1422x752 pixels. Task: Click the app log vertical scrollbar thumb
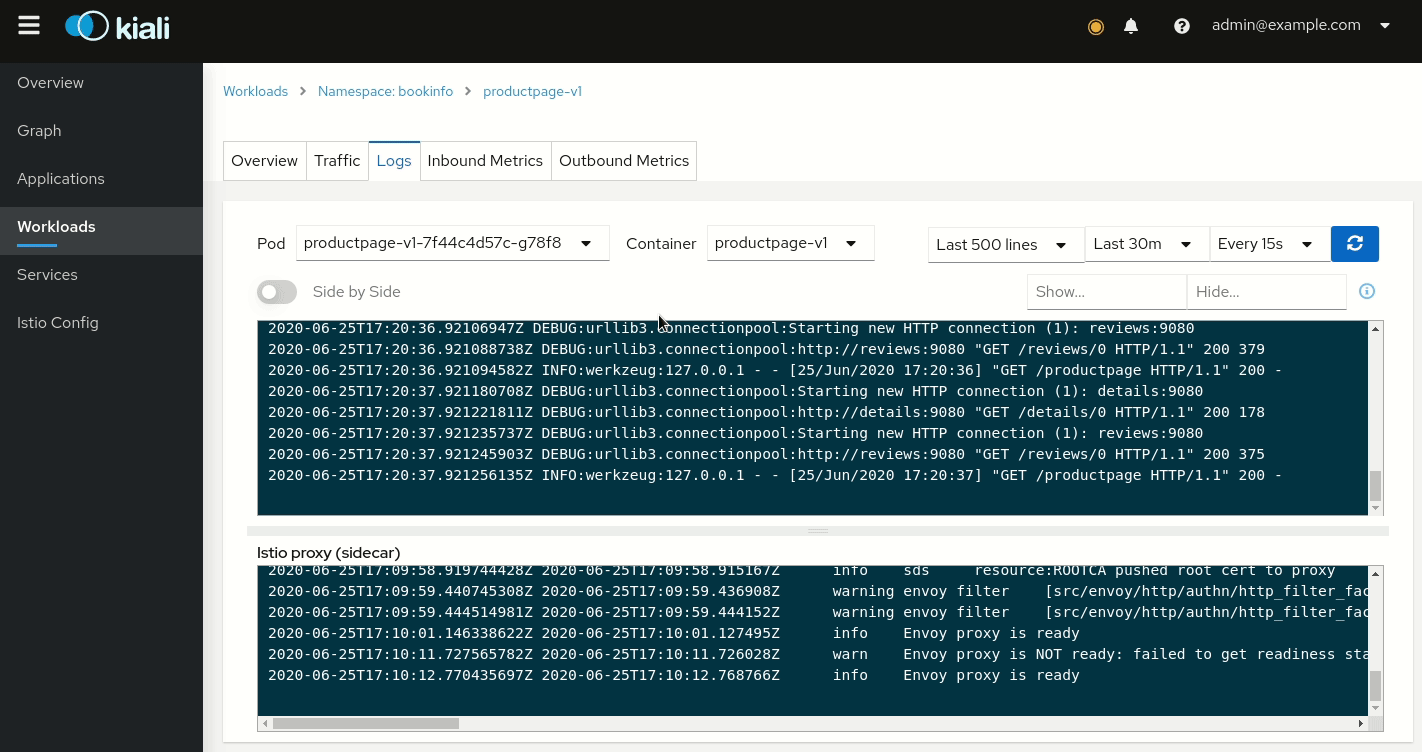(x=1375, y=486)
